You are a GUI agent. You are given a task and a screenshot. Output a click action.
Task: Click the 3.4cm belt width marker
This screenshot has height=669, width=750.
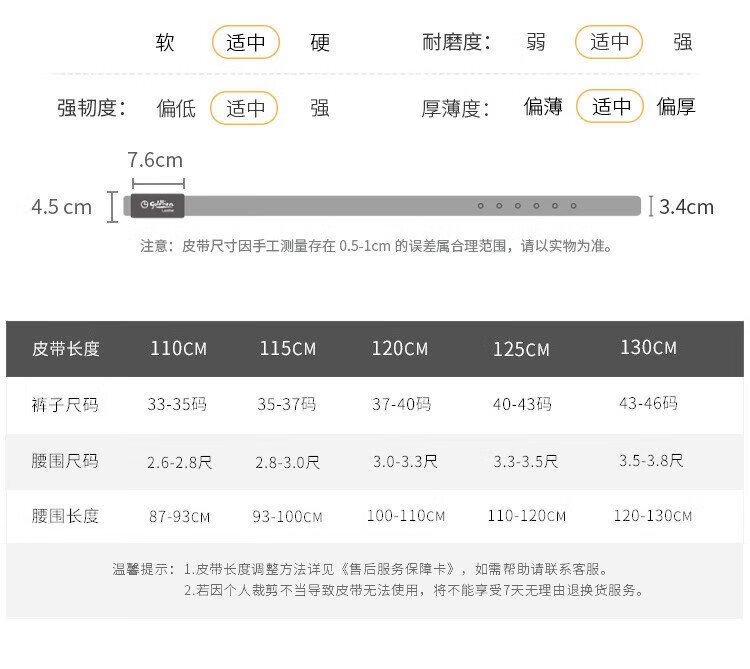click(685, 207)
